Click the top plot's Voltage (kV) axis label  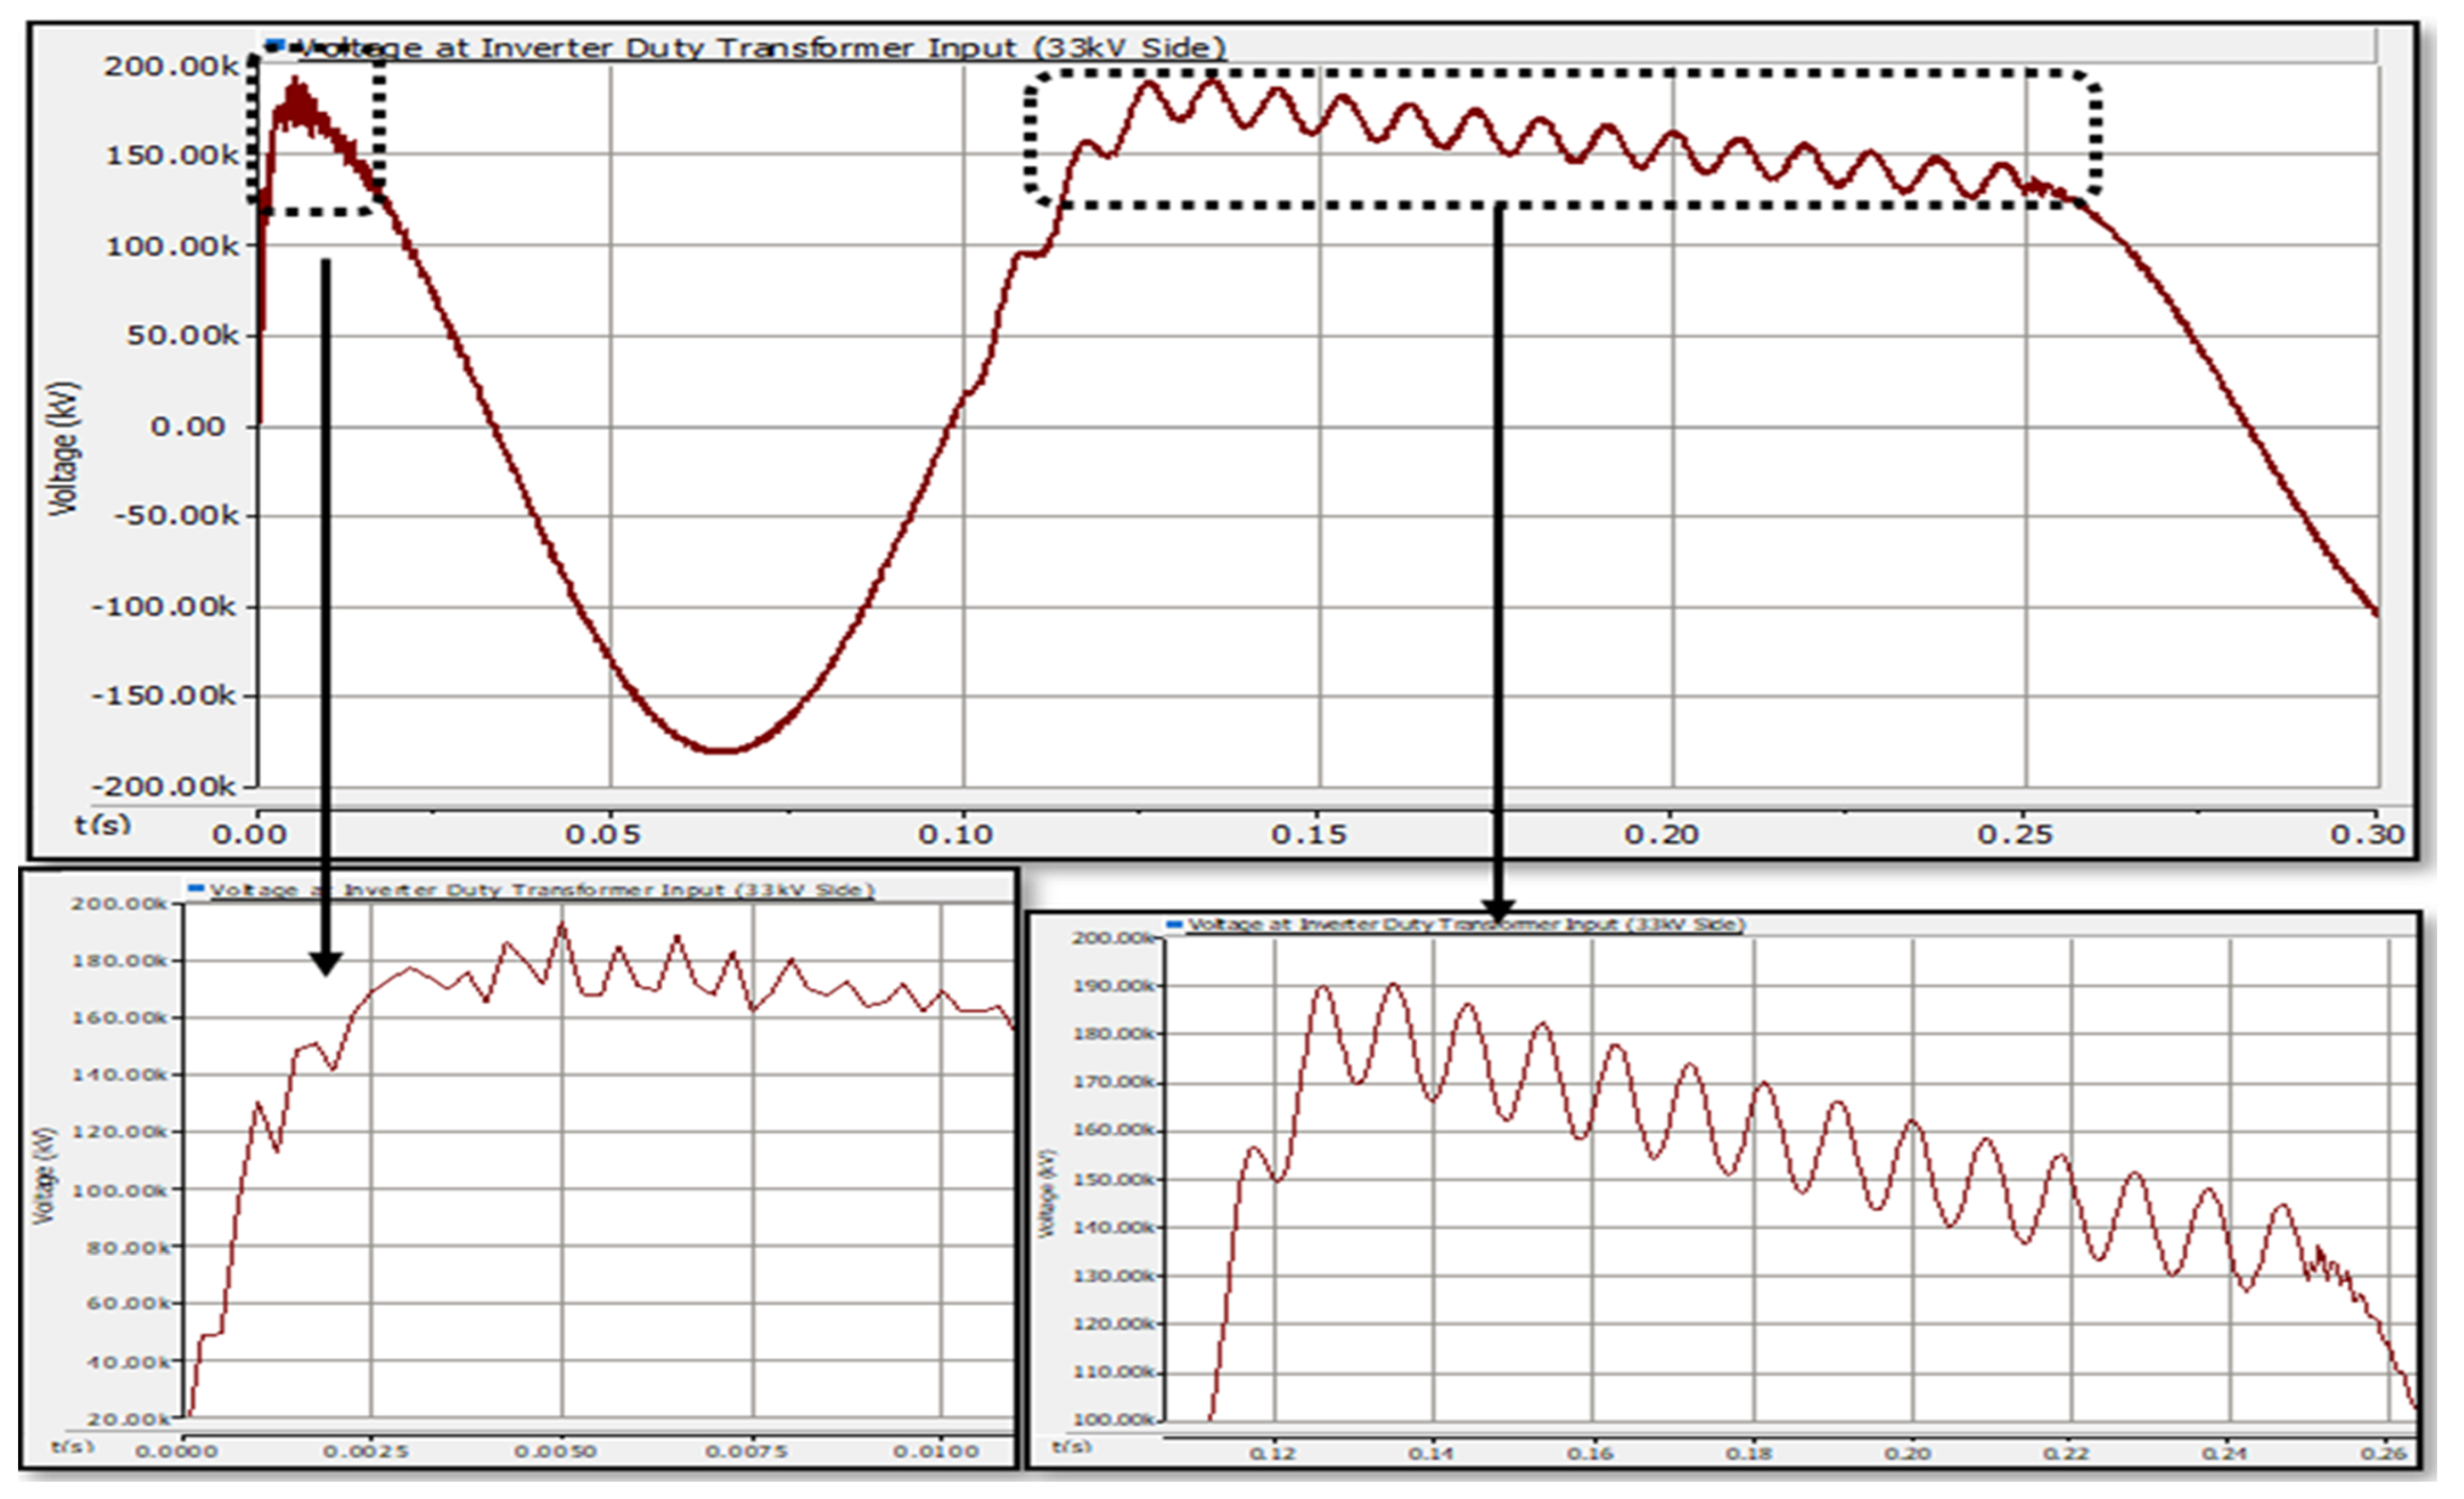pyautogui.click(x=64, y=448)
